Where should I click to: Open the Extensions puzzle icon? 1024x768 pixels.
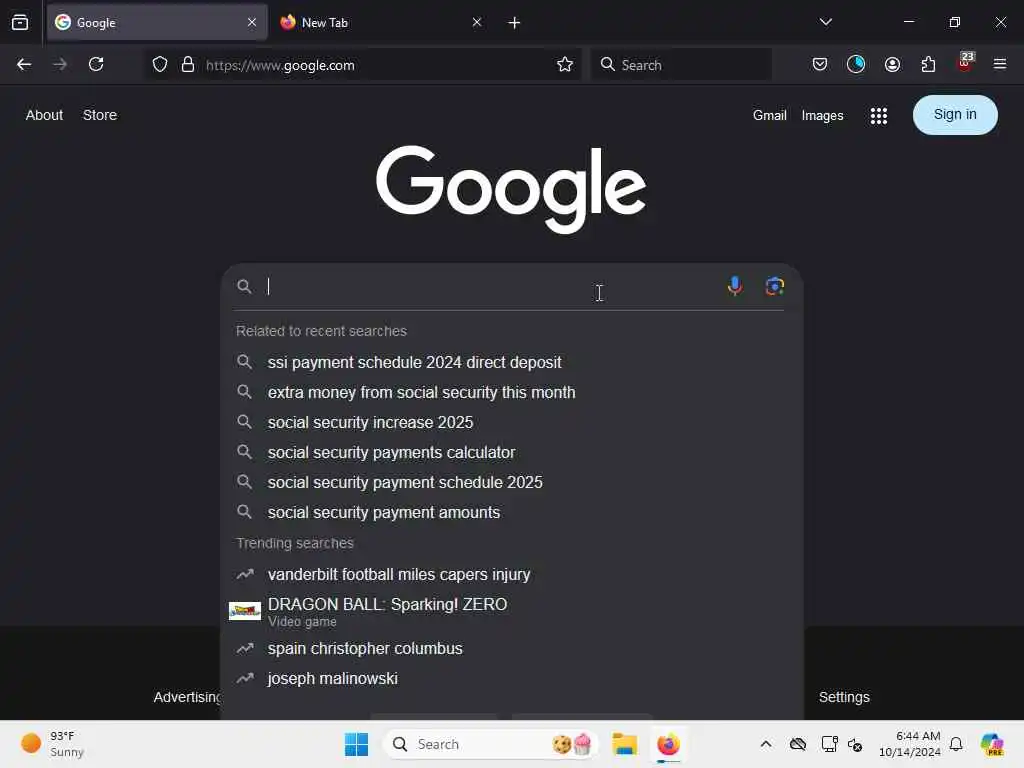coord(928,64)
